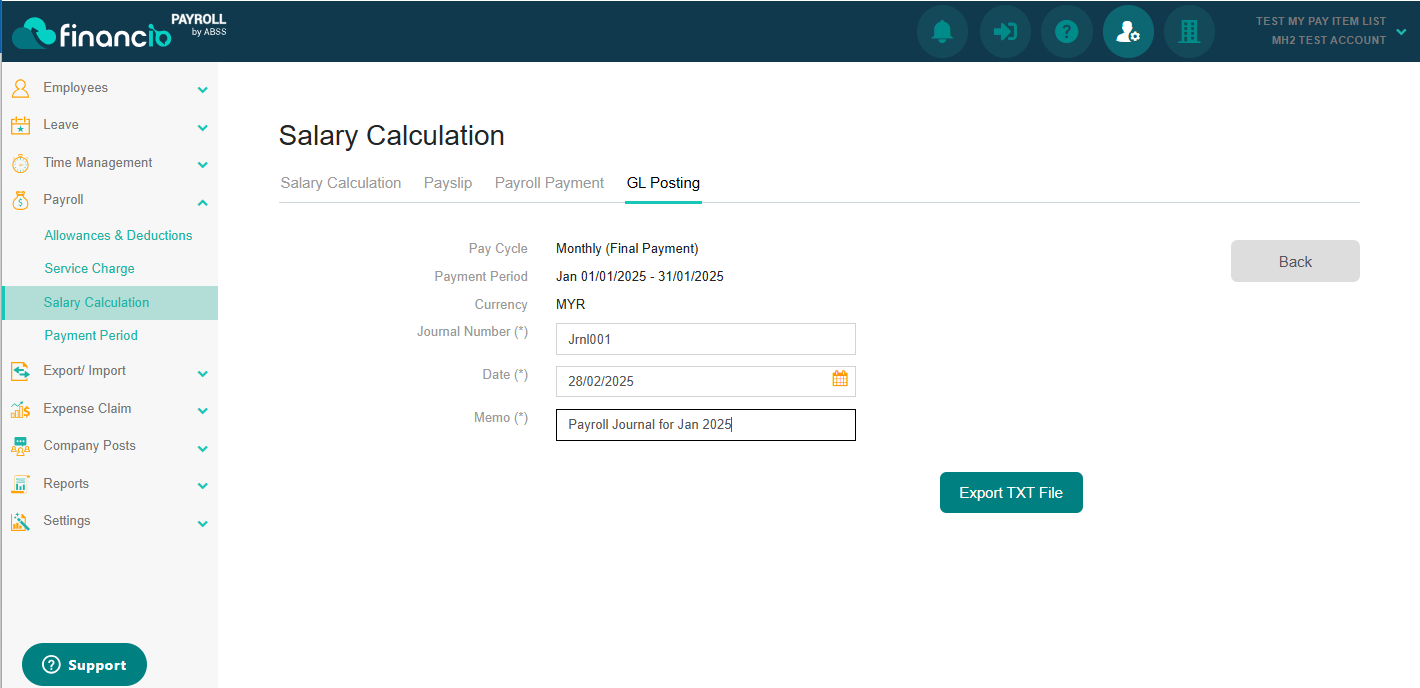Click the sign-in arrow icon in header
This screenshot has width=1420, height=688.
pyautogui.click(x=1005, y=32)
